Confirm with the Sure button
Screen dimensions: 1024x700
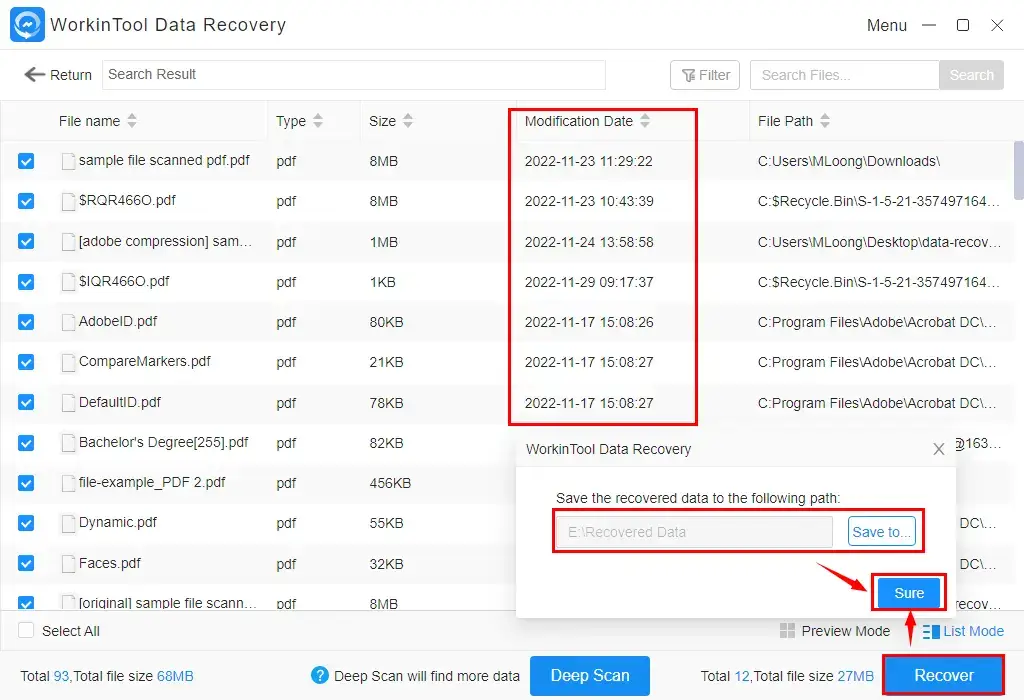coord(908,593)
